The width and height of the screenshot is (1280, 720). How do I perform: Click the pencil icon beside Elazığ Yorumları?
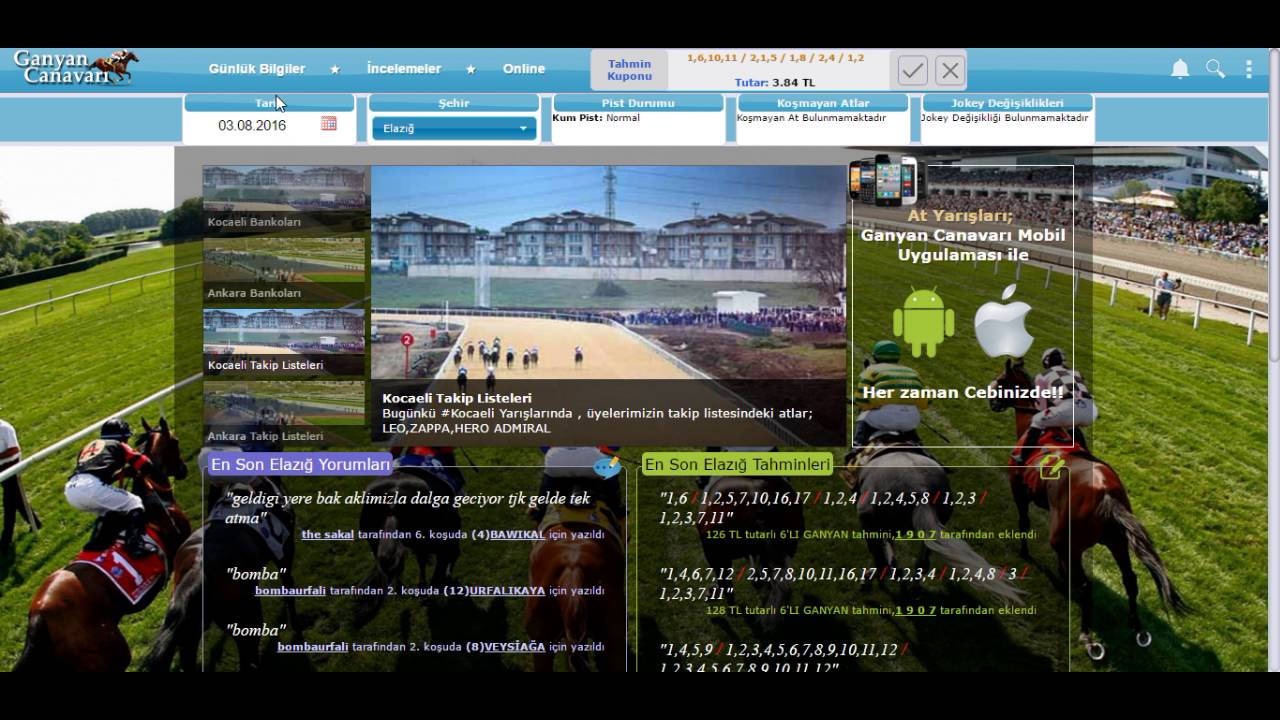[607, 466]
